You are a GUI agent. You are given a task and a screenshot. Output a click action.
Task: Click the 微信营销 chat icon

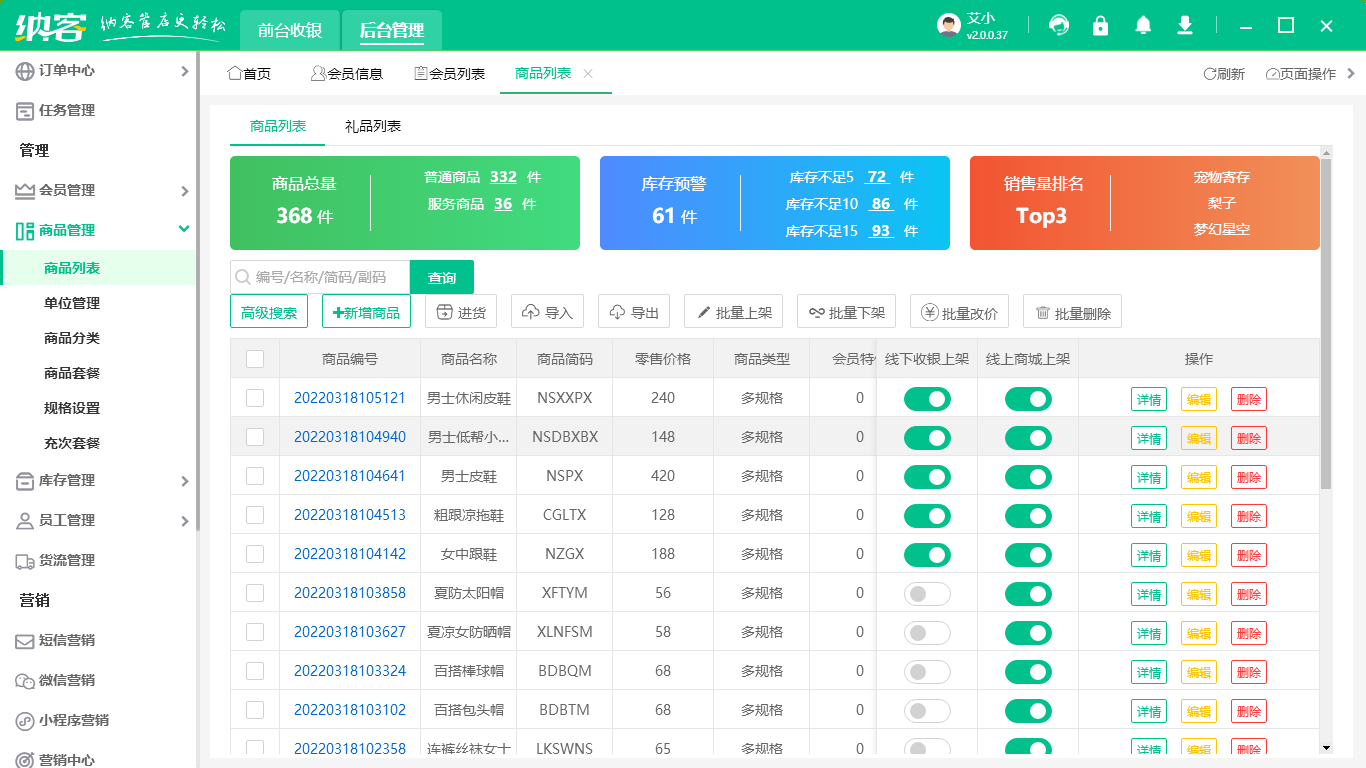[x=25, y=681]
